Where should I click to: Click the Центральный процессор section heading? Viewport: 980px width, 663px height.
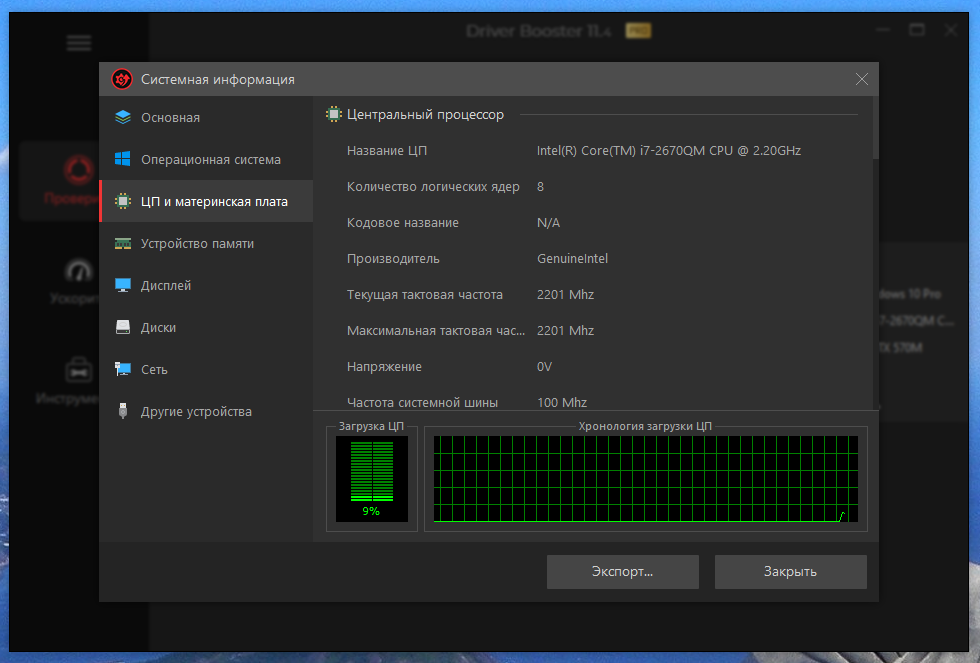click(425, 114)
